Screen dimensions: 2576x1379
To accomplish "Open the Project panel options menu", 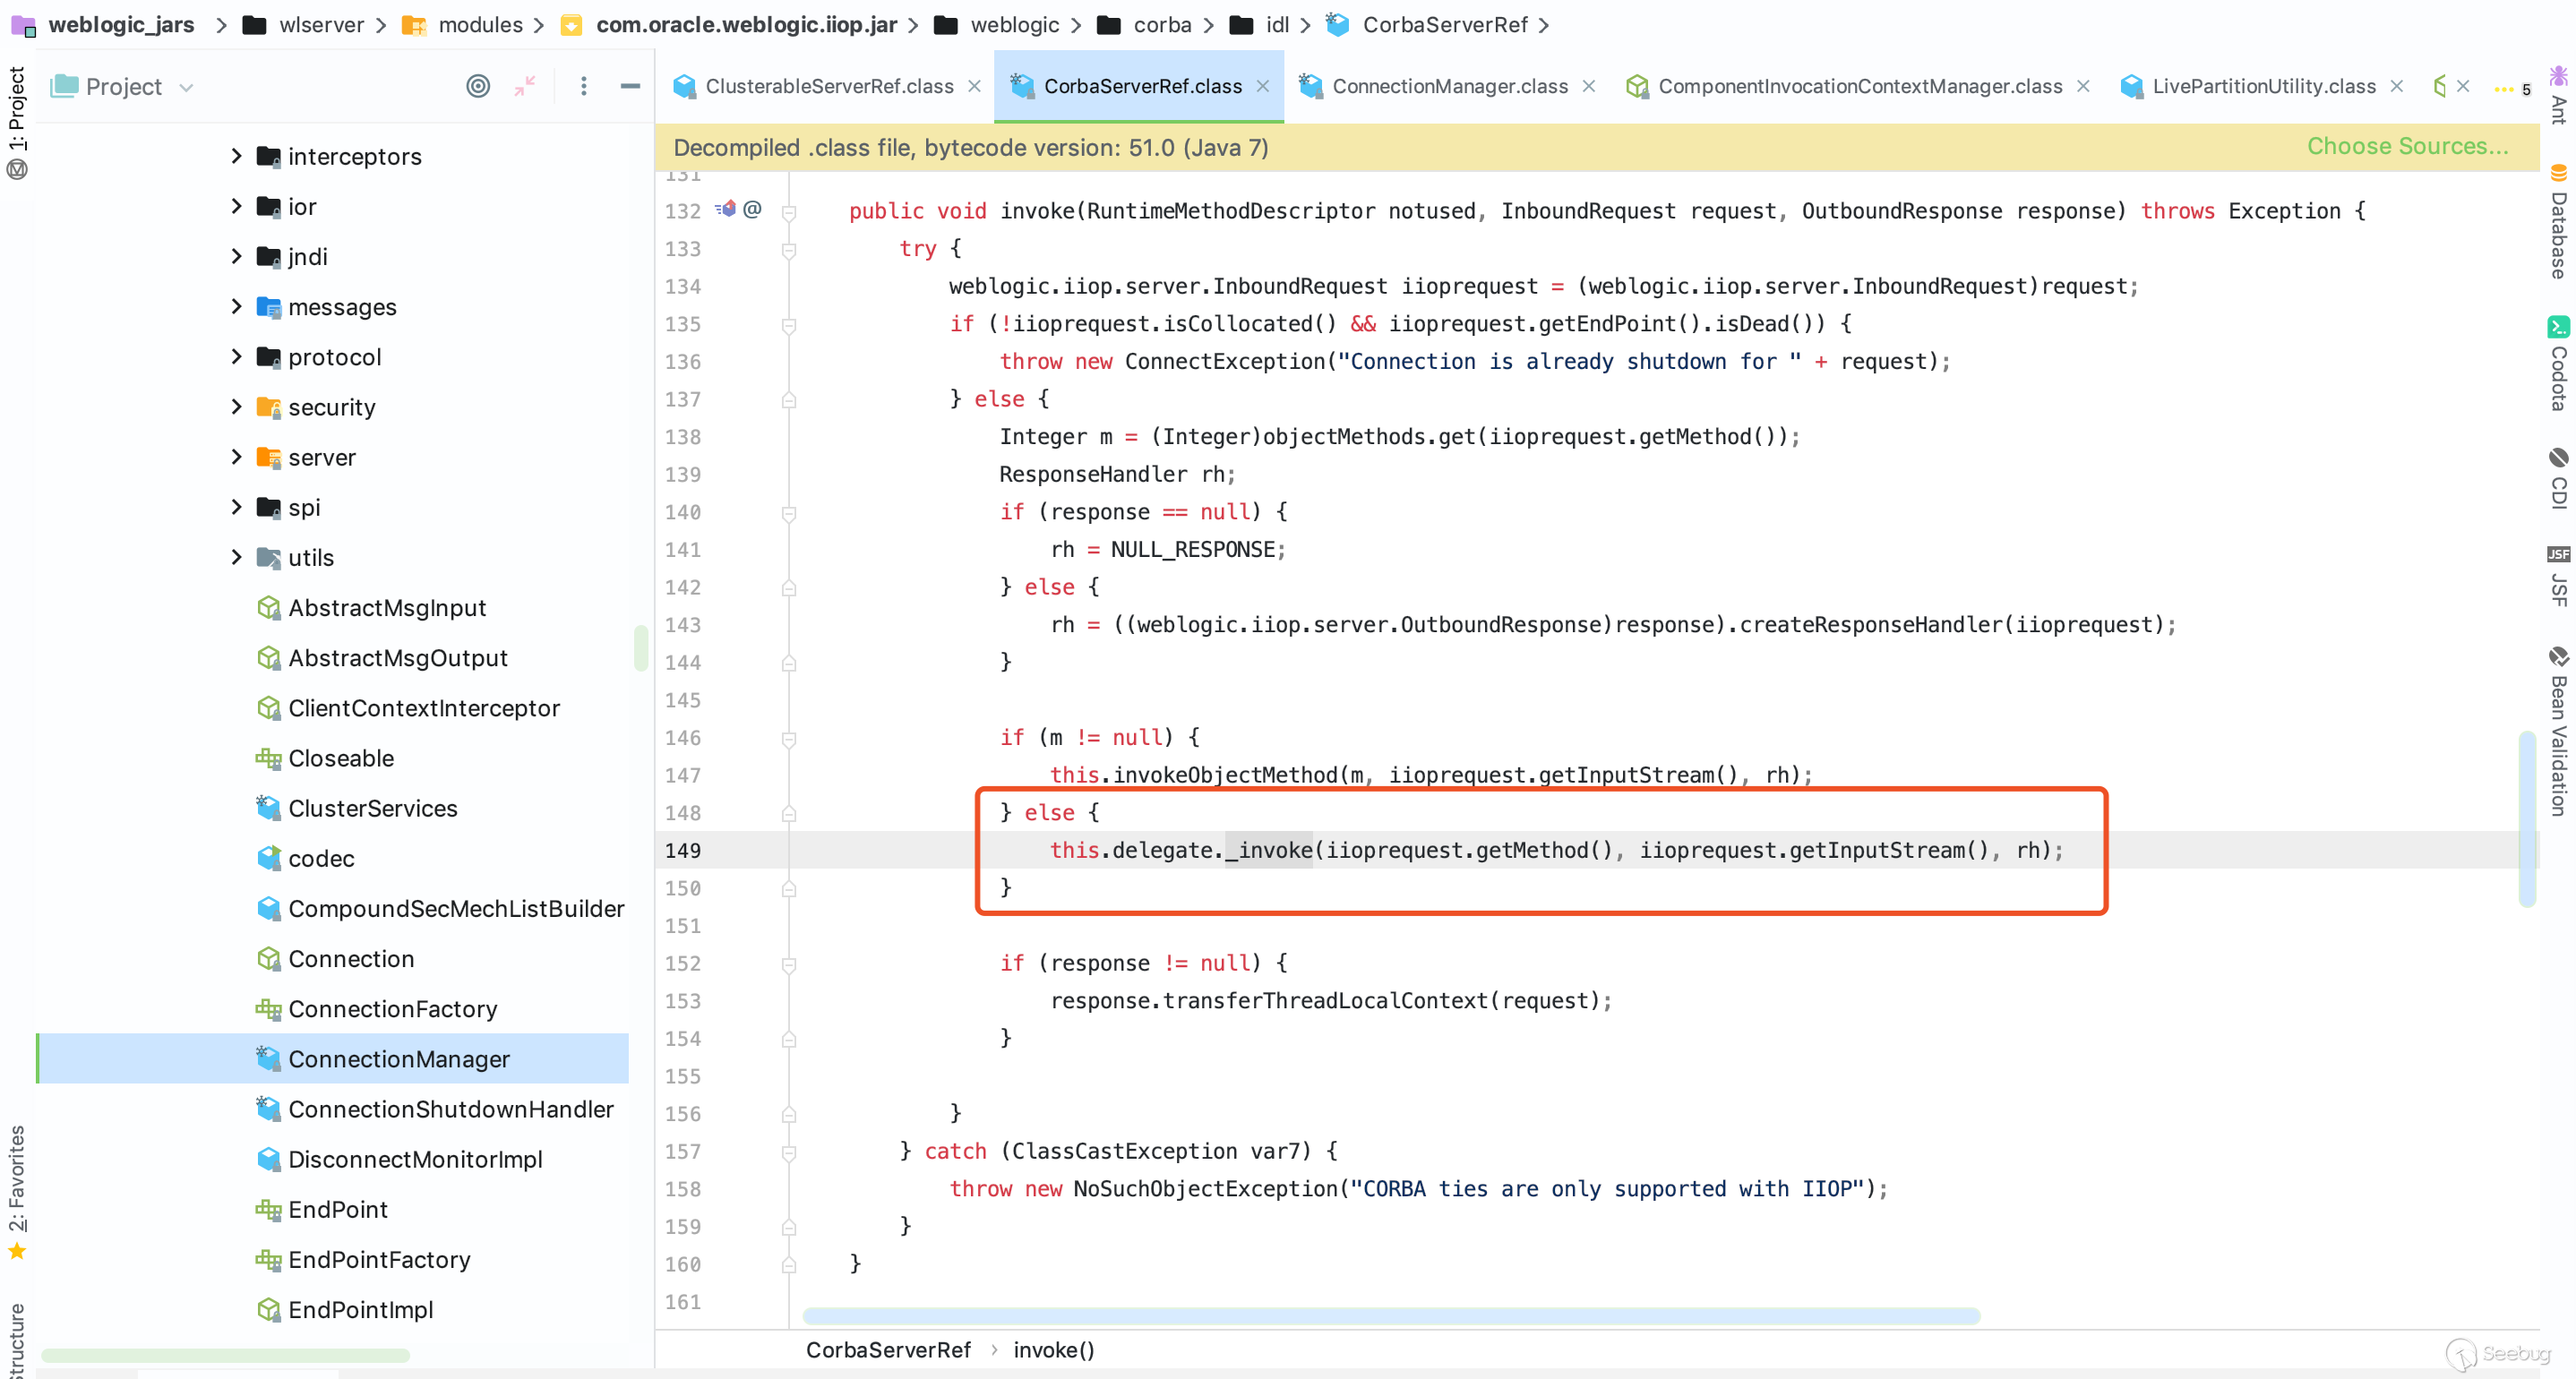I will (x=584, y=86).
